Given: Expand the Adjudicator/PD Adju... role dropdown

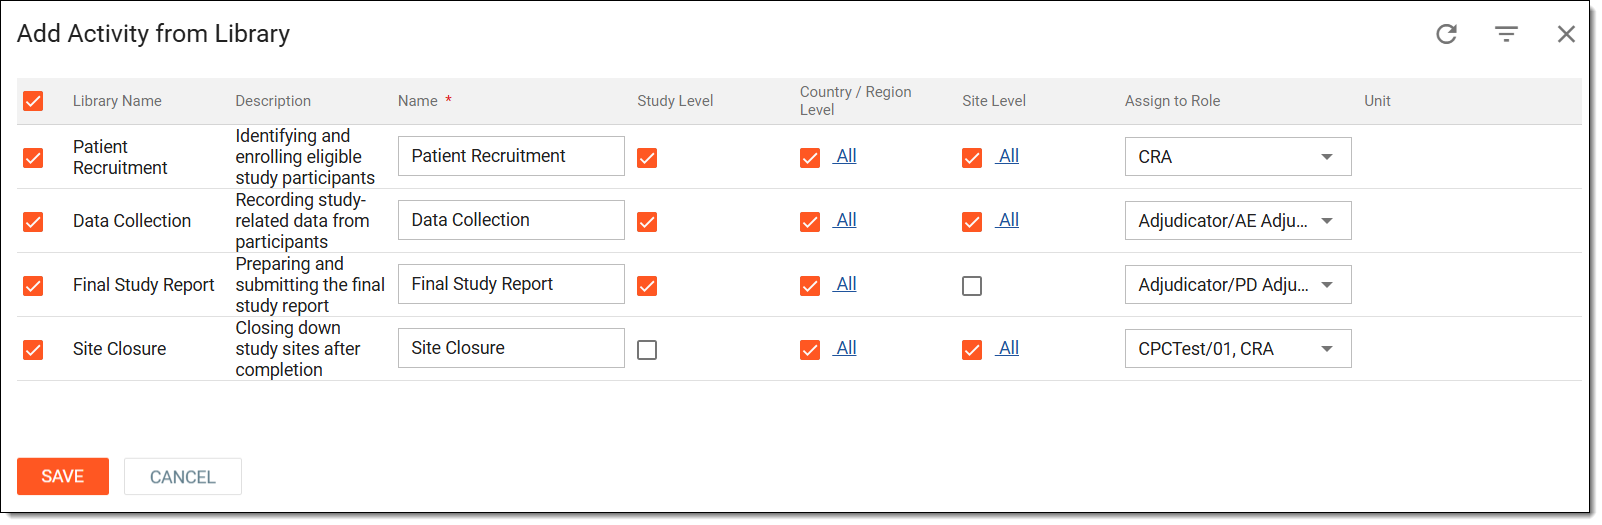Looking at the screenshot, I should (x=1238, y=285).
